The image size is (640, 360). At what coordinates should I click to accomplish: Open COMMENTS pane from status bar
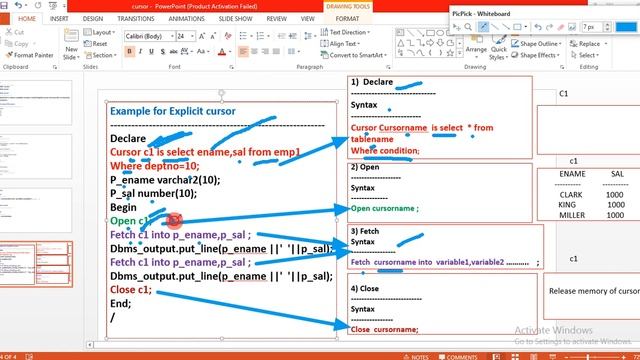[458, 357]
